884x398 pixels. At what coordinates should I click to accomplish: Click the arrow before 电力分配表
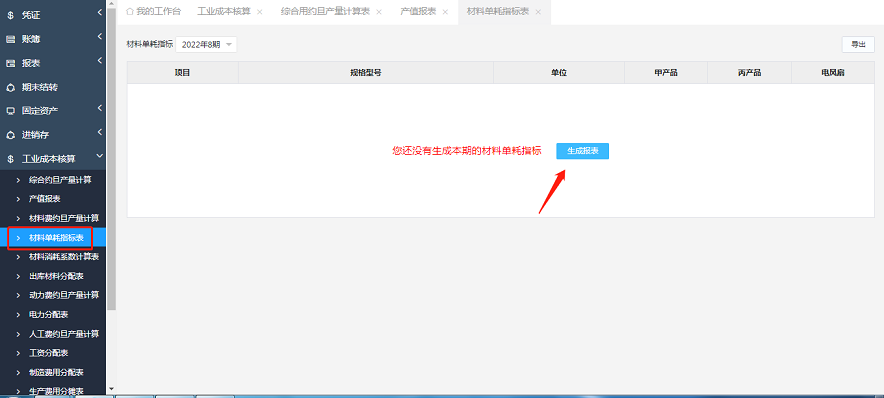click(18, 315)
